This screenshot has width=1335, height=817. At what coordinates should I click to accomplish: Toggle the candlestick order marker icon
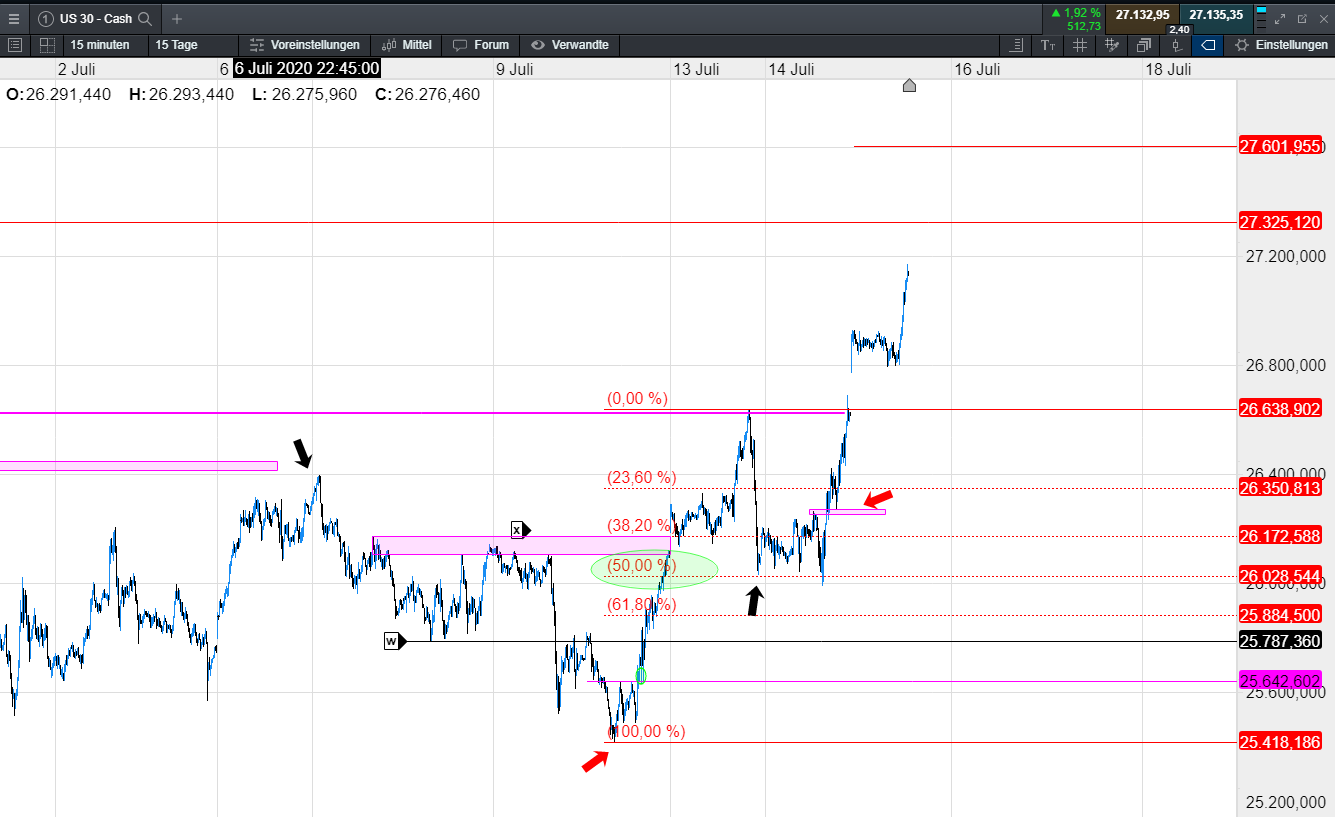1177,45
